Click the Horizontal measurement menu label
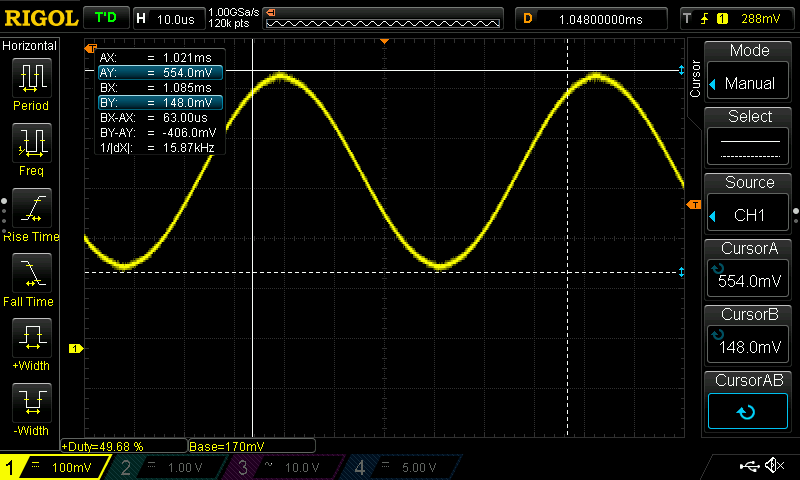800x480 pixels. point(30,45)
